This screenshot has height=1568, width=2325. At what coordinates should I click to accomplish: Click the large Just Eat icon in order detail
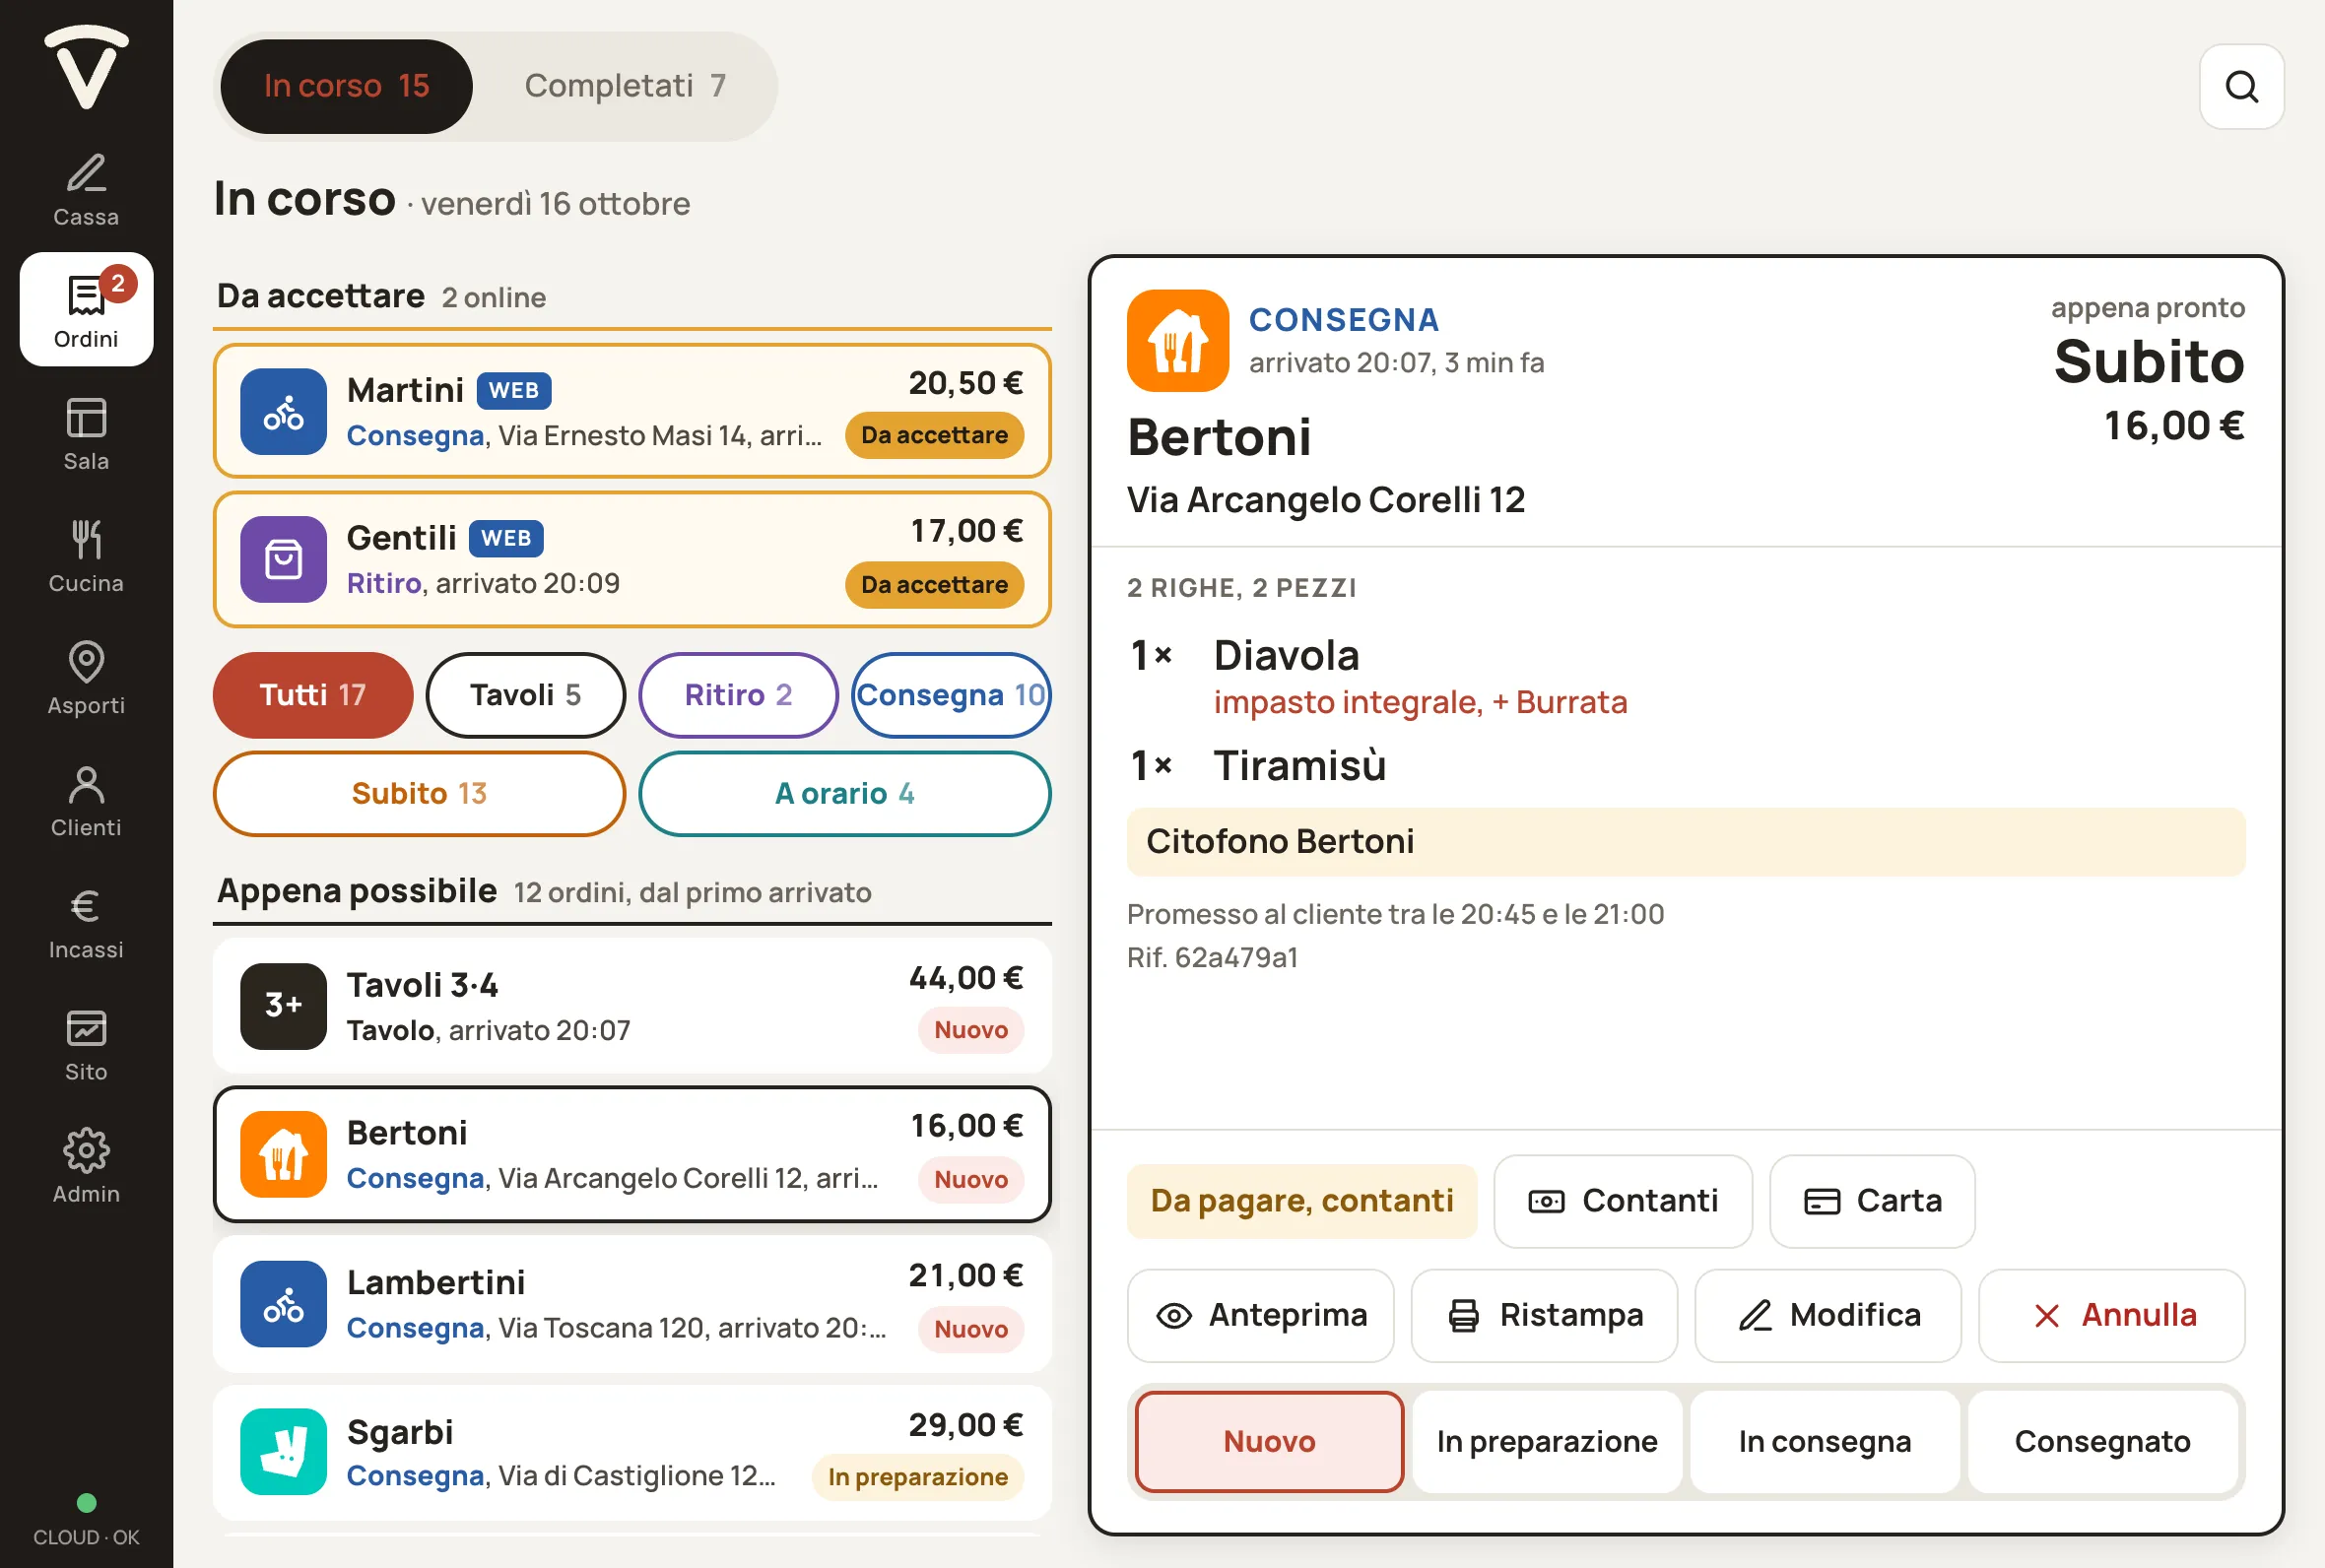pyautogui.click(x=1177, y=340)
